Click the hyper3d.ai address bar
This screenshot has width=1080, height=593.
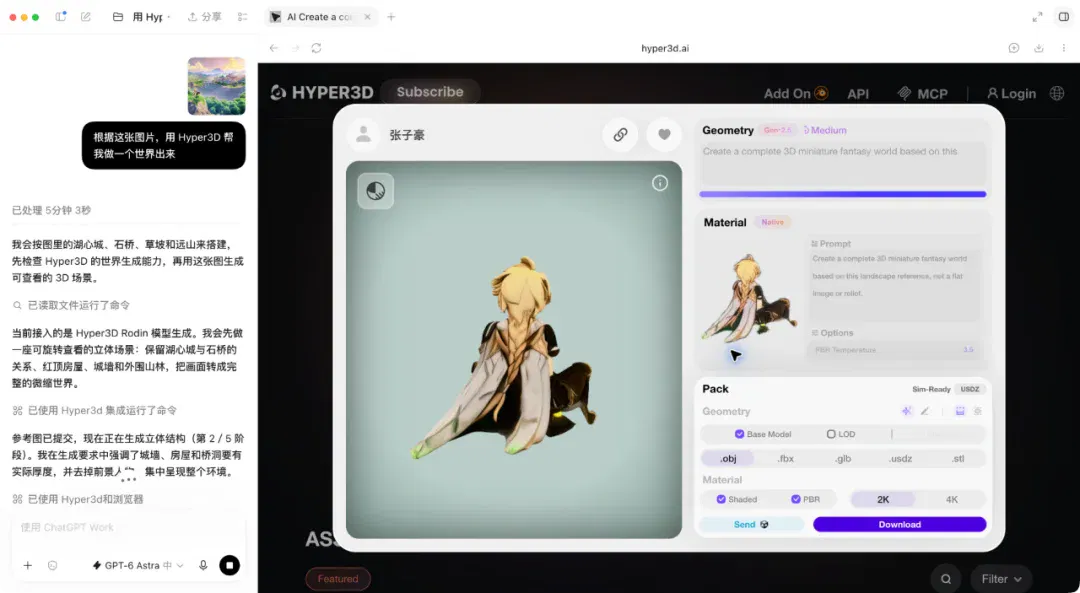click(x=665, y=48)
